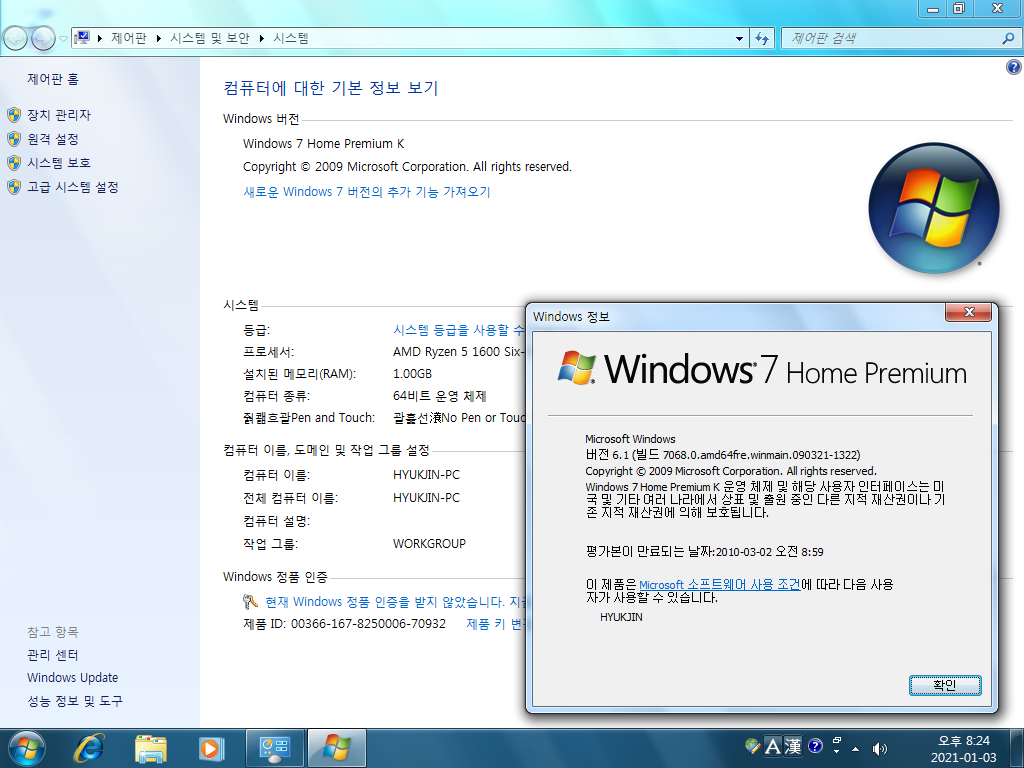Image resolution: width=1024 pixels, height=768 pixels.
Task: Open address bar history dropdown
Action: (739, 39)
